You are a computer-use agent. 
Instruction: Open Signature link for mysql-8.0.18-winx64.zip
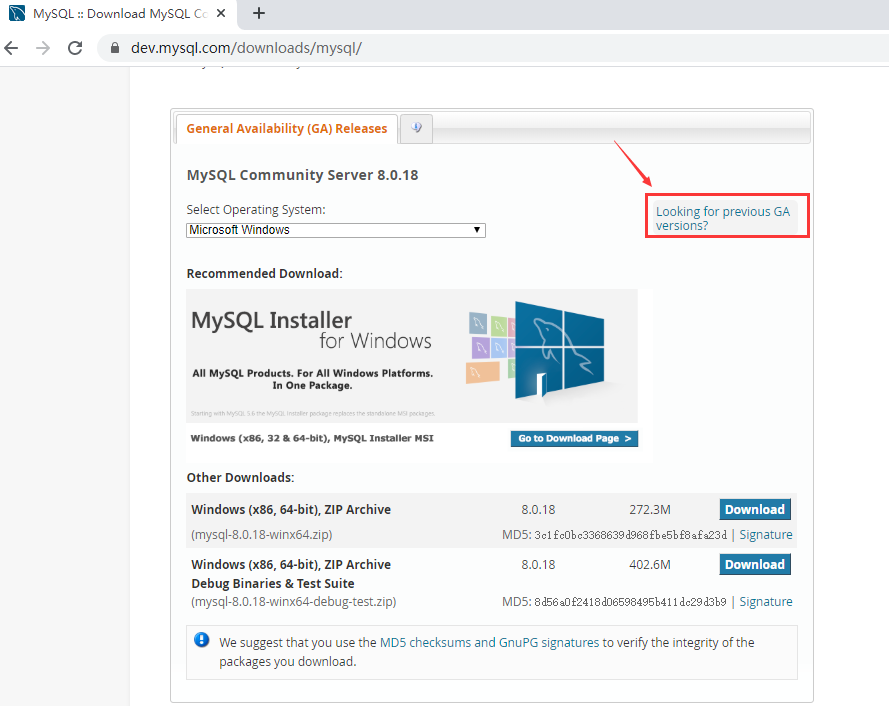coord(766,535)
